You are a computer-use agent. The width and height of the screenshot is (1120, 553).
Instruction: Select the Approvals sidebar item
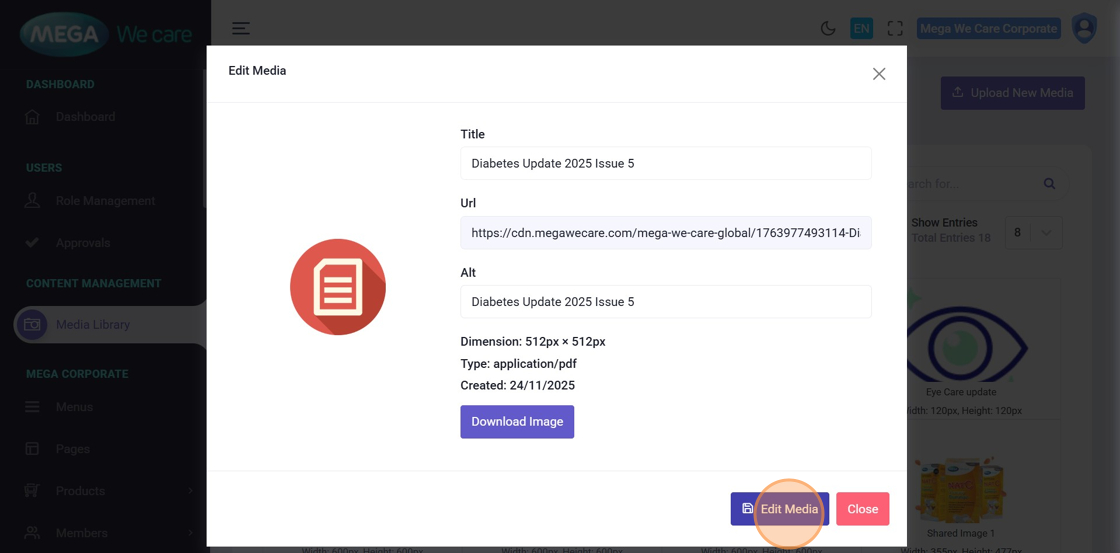[x=83, y=243]
